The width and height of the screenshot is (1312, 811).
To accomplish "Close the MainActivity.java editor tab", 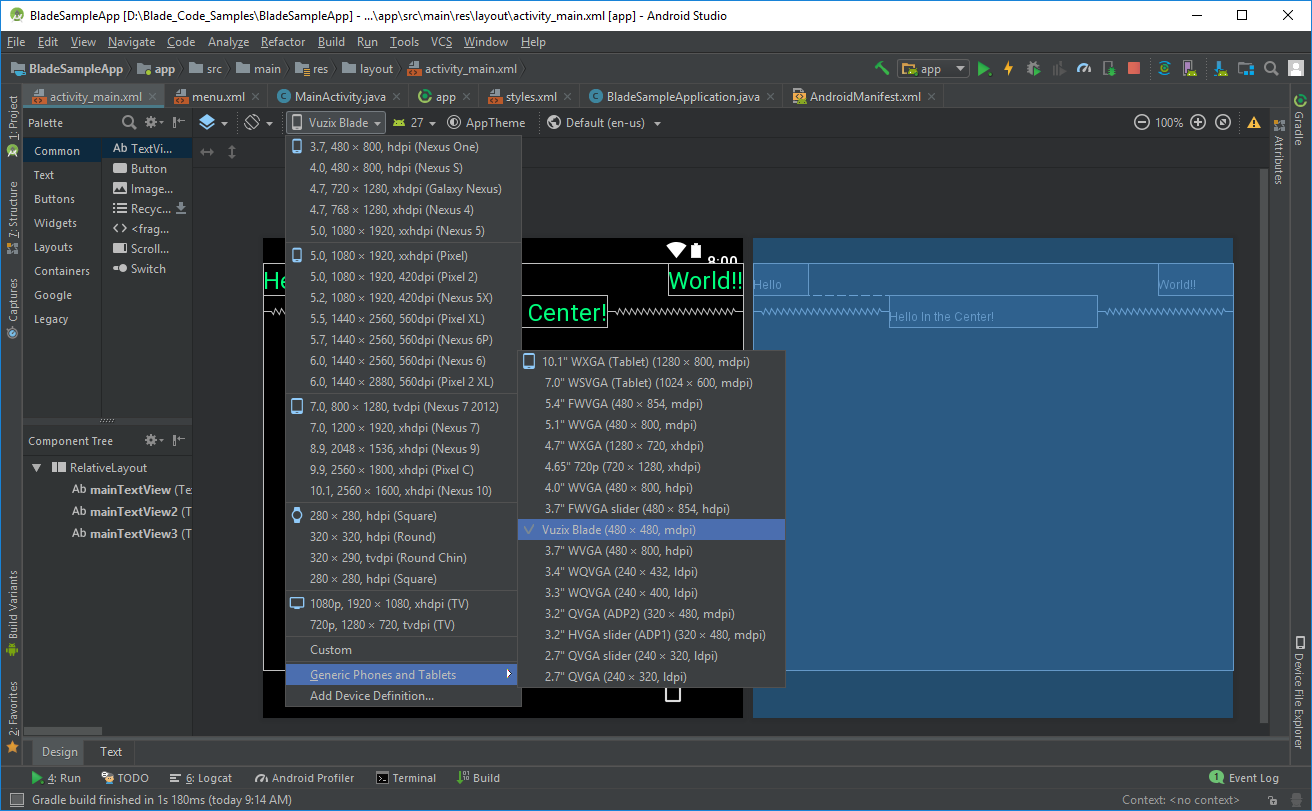I will coord(396,97).
